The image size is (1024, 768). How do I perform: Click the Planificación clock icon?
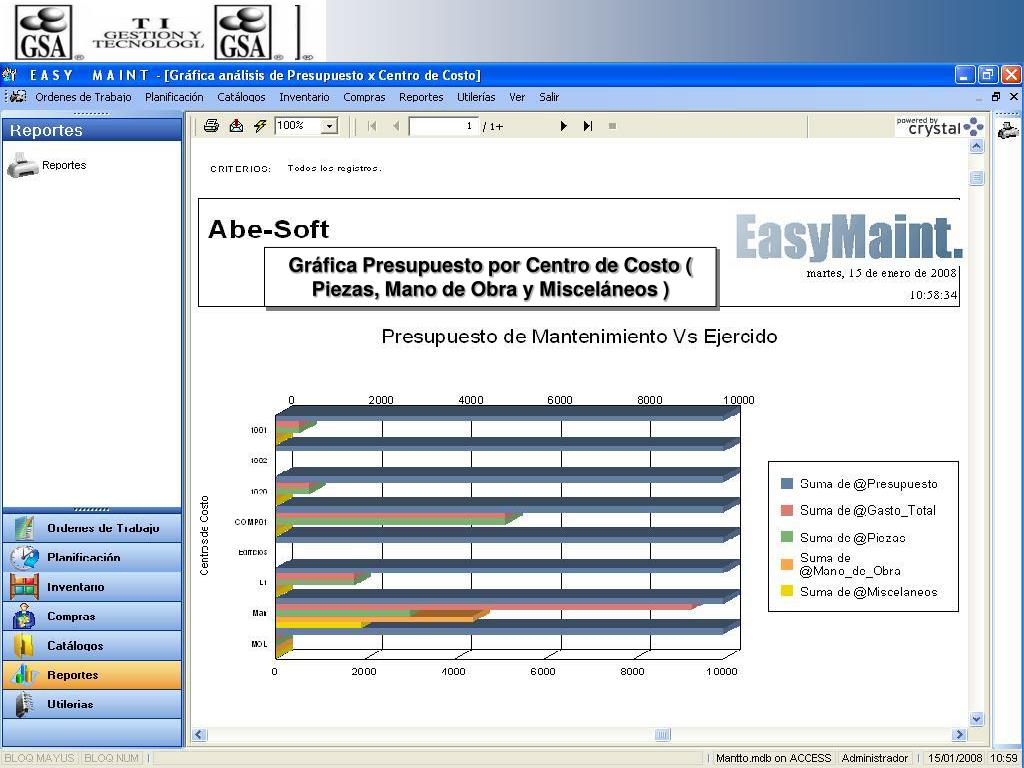tap(24, 558)
